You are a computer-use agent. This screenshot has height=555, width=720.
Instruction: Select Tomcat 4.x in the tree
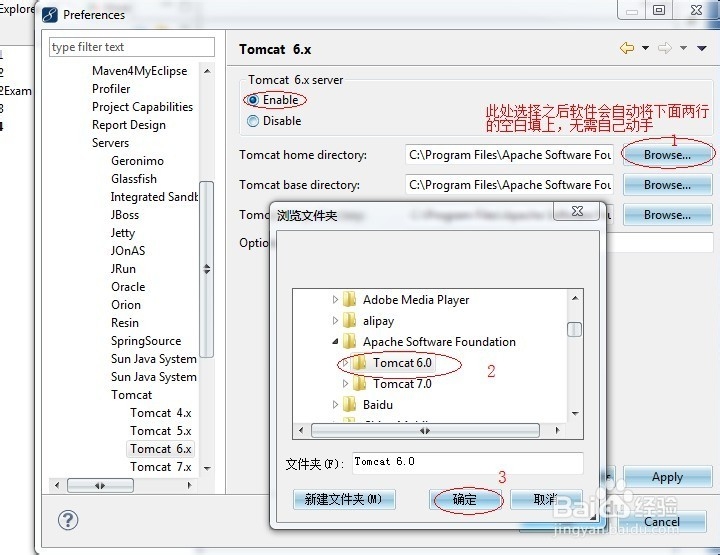160,413
